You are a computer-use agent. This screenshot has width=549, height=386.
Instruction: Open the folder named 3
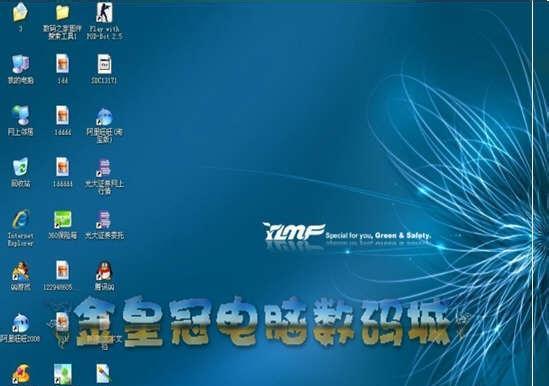(x=20, y=12)
